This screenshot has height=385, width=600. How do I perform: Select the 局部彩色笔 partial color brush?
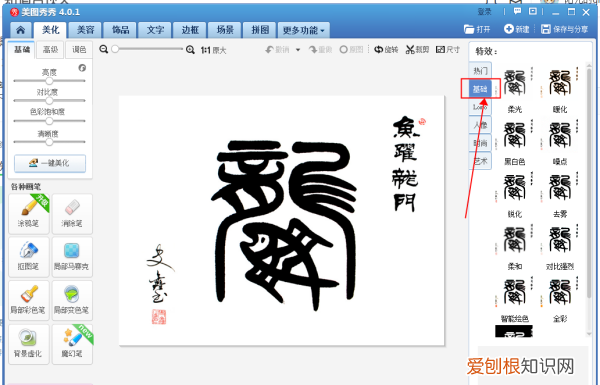coord(29,300)
